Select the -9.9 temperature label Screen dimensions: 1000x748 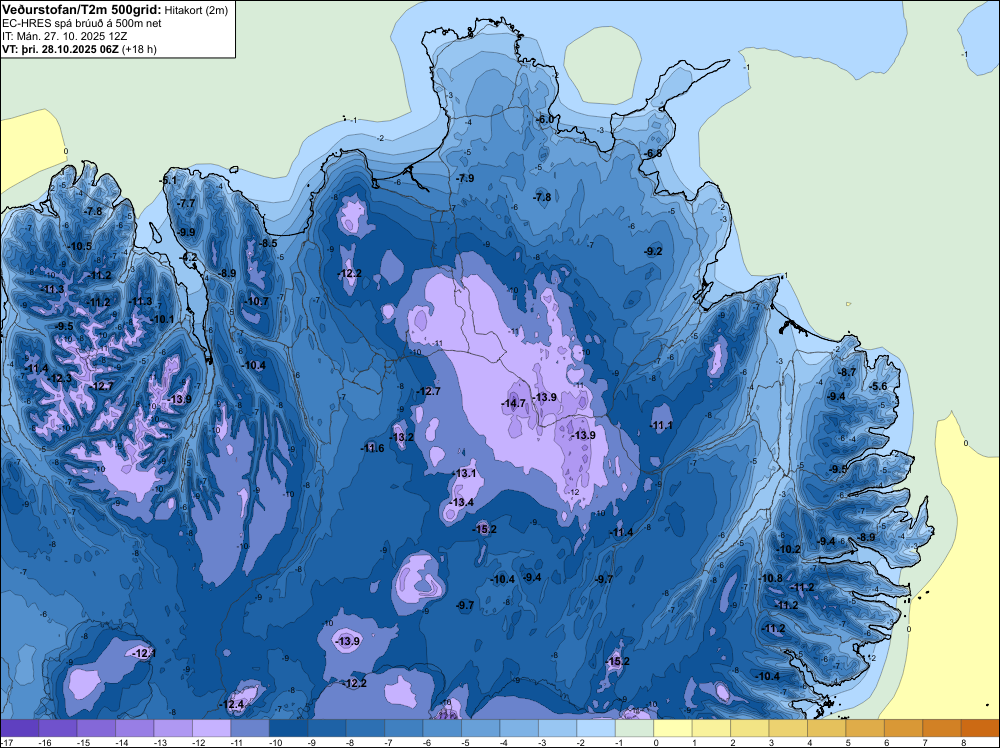[186, 232]
